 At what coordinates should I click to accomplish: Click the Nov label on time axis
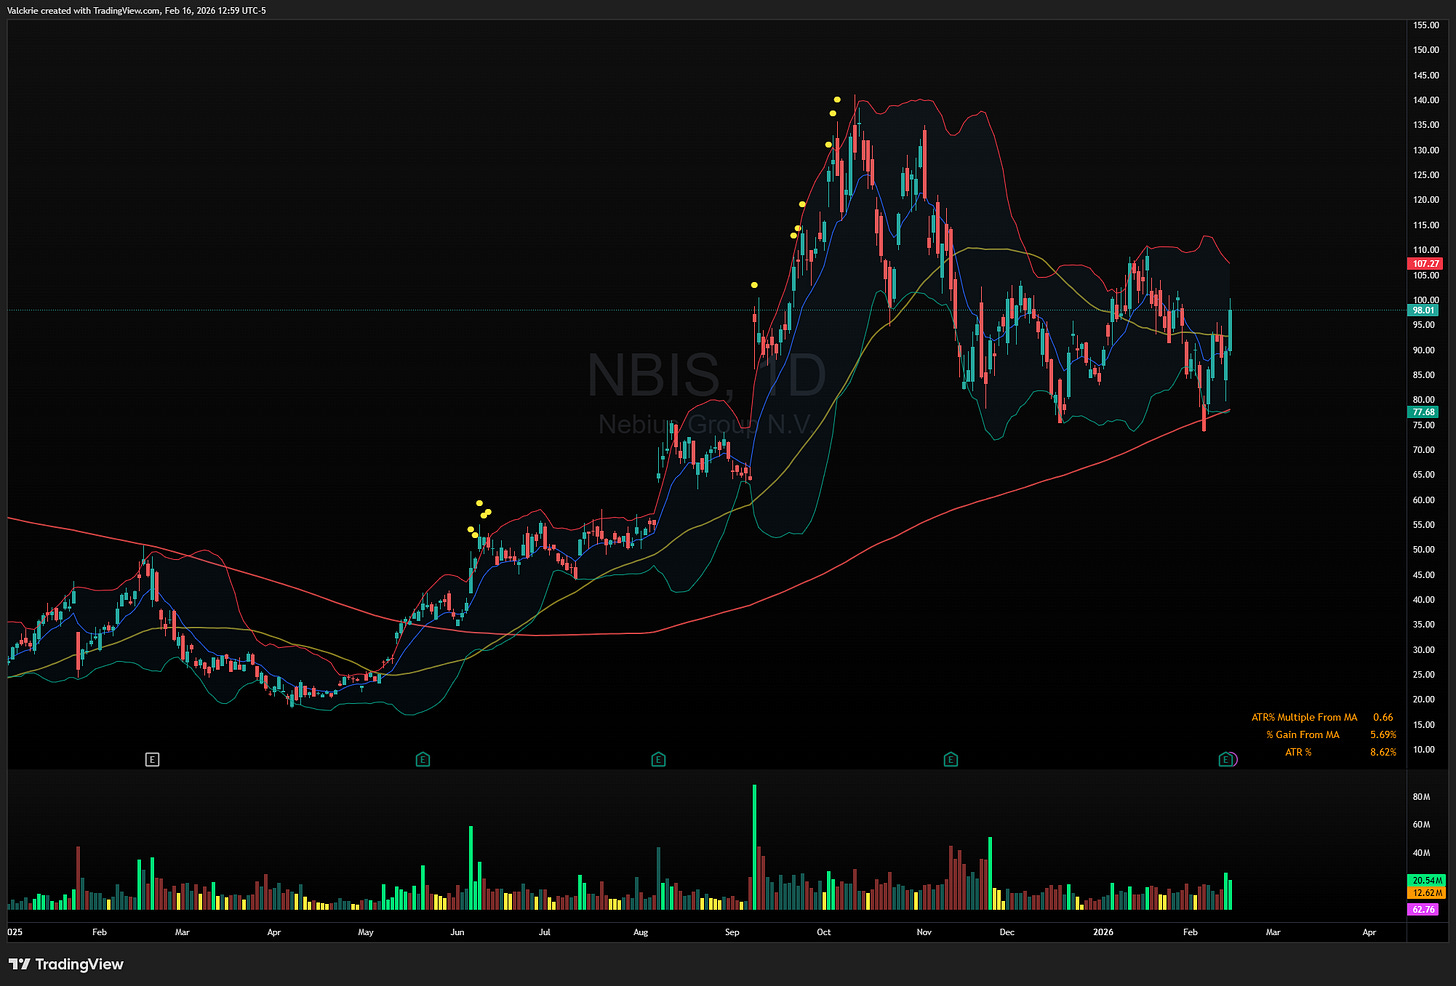[x=924, y=932]
